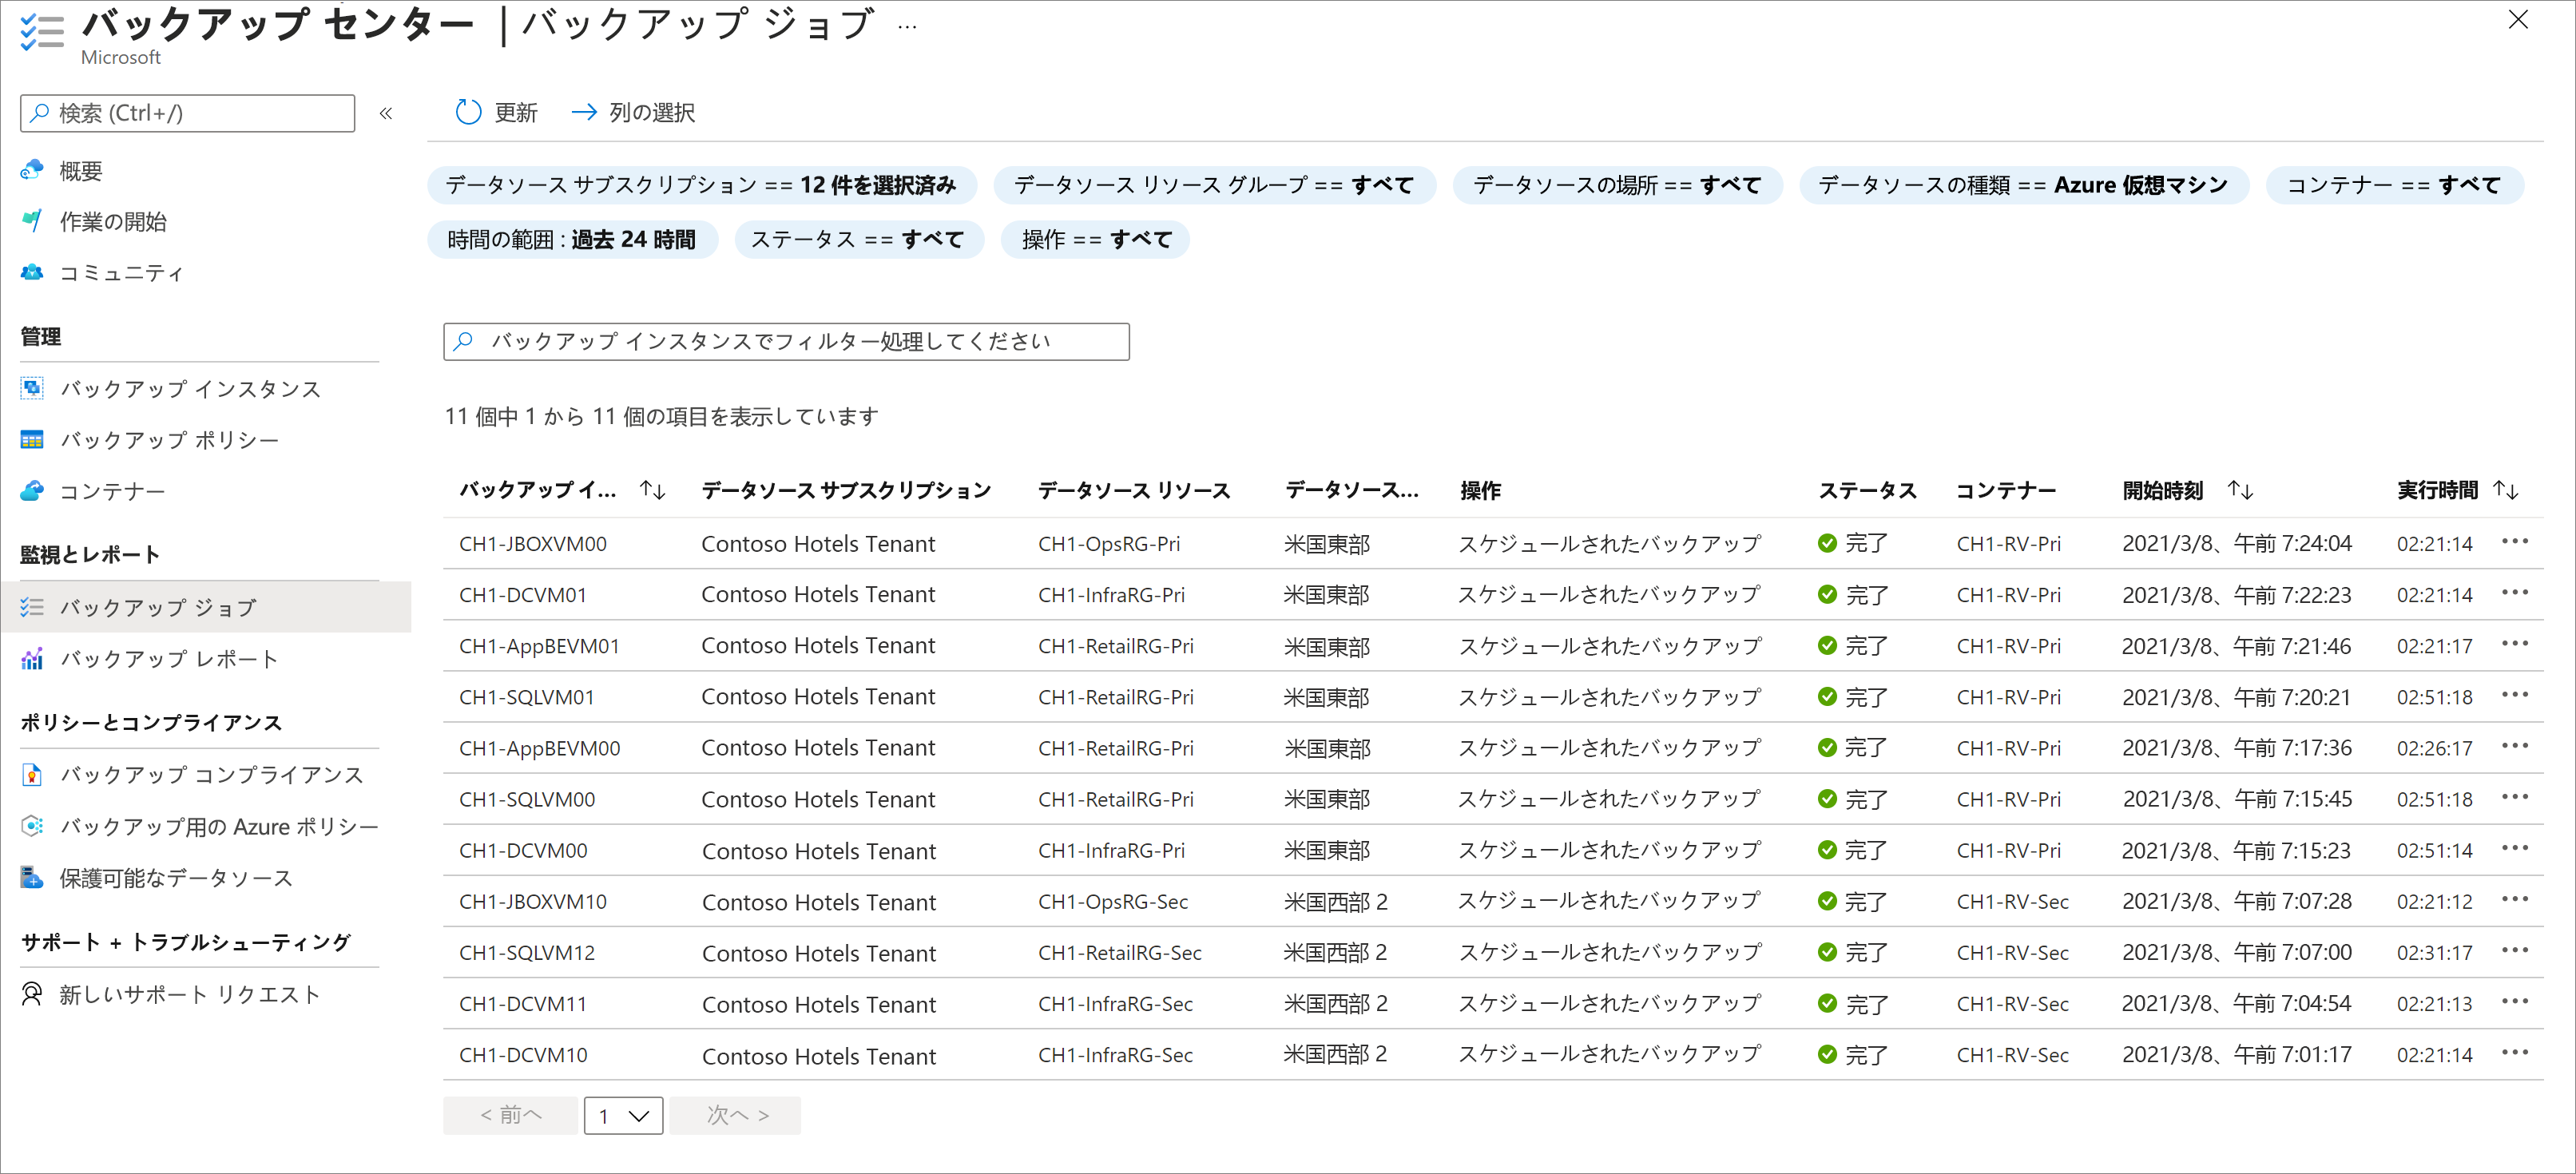Close the バックアップ センター blade
Screen dimensions: 2576x1174
2518,20
